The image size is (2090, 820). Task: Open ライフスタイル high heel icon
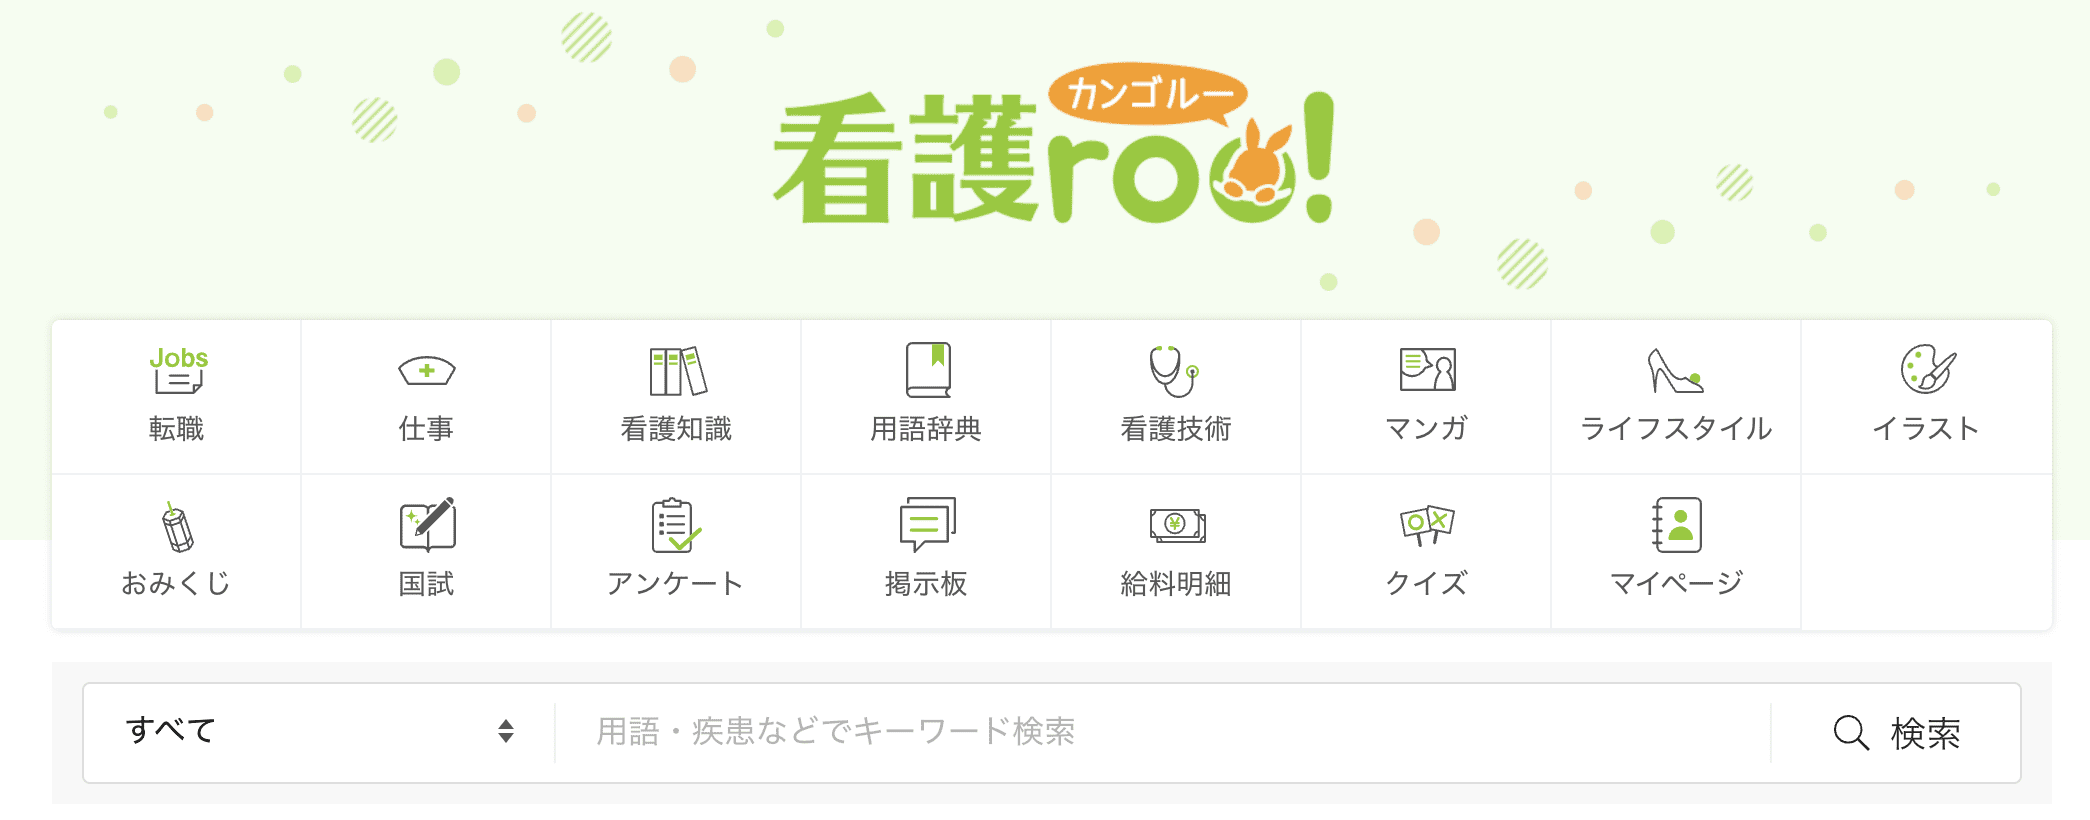(x=1675, y=370)
